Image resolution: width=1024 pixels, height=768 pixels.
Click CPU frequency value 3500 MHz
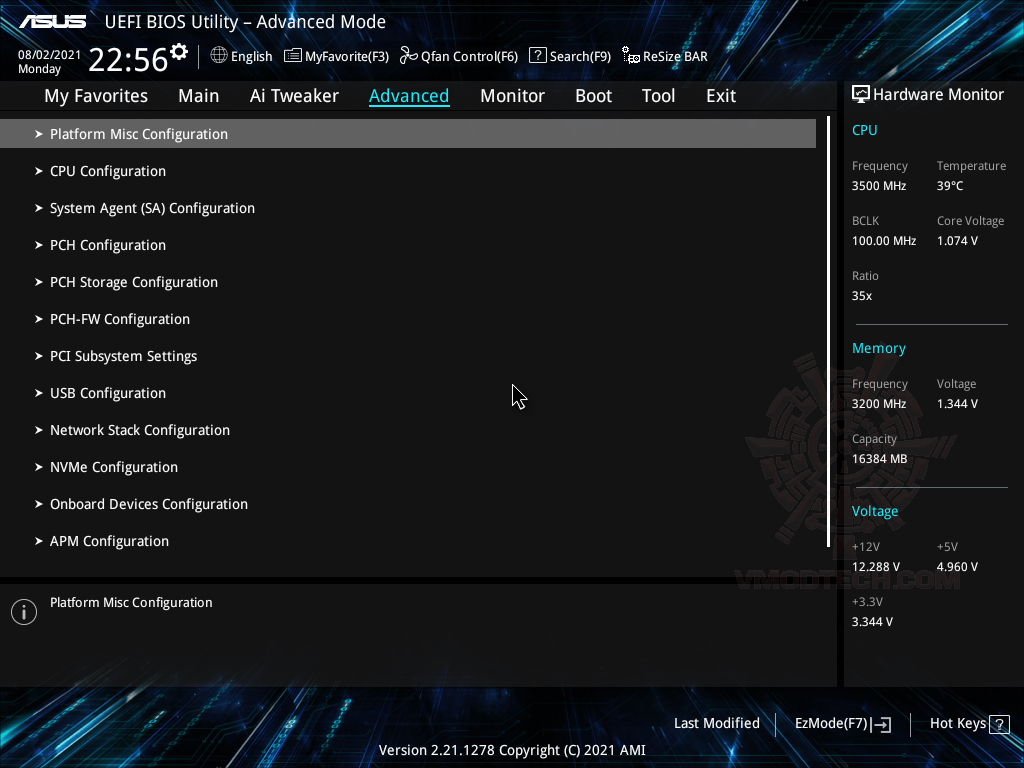click(x=878, y=186)
